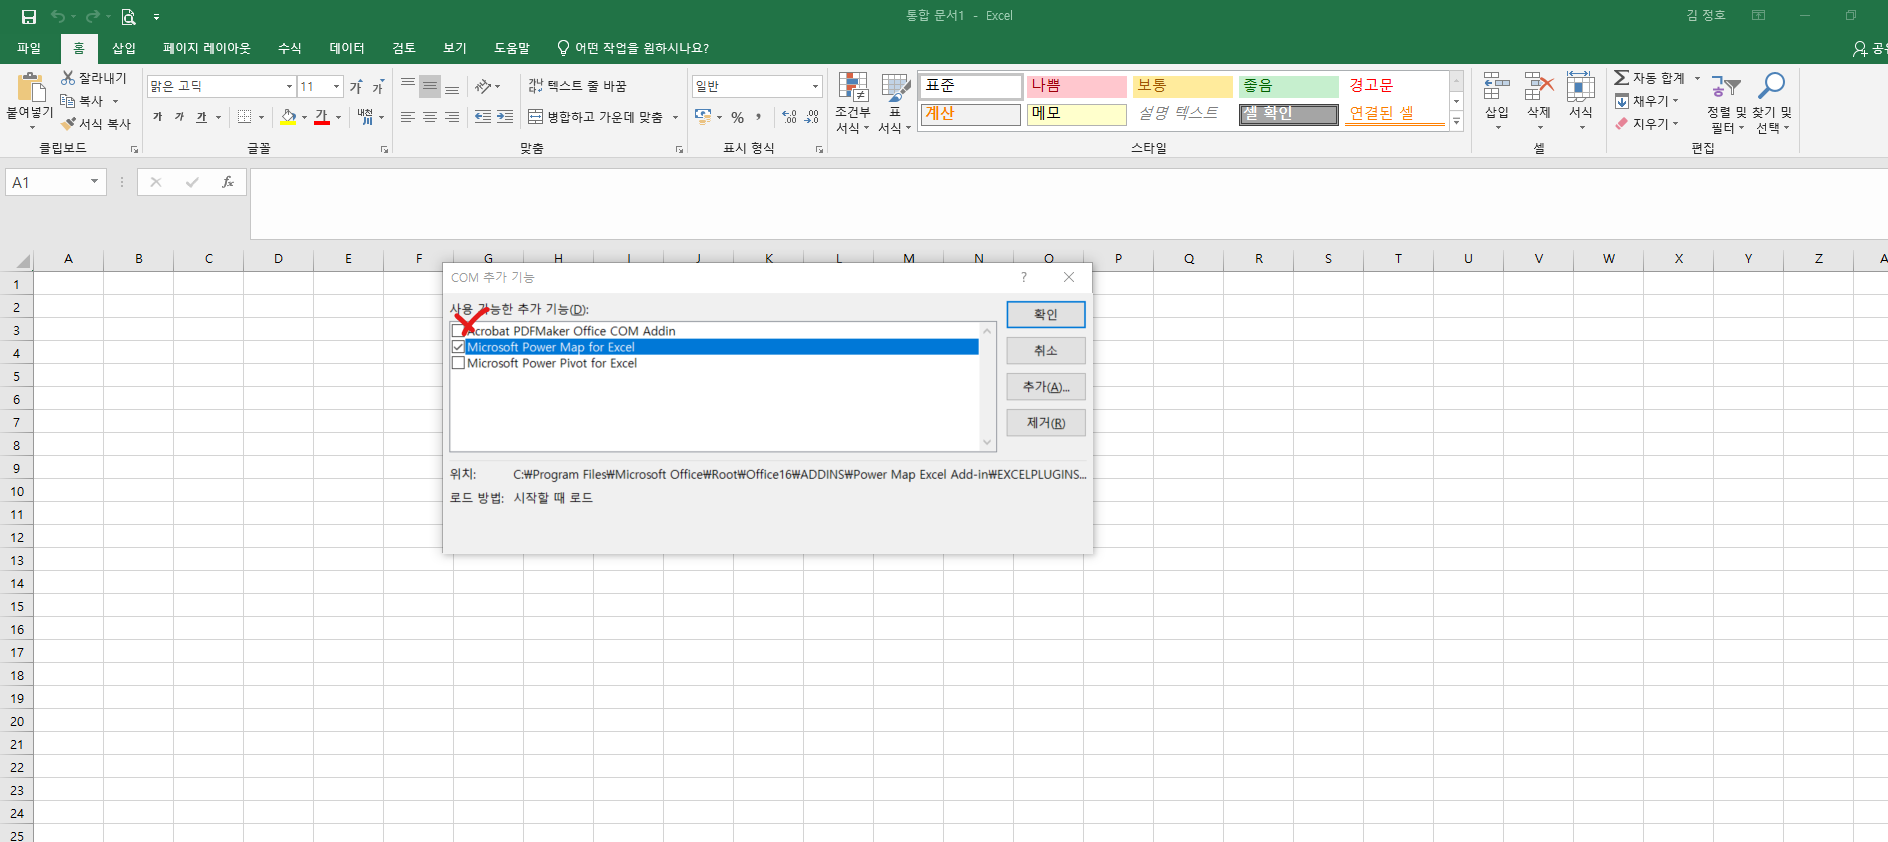Click Merge and Center (병합하고 가운데 맞춤)
The width and height of the screenshot is (1888, 842).
pos(596,117)
